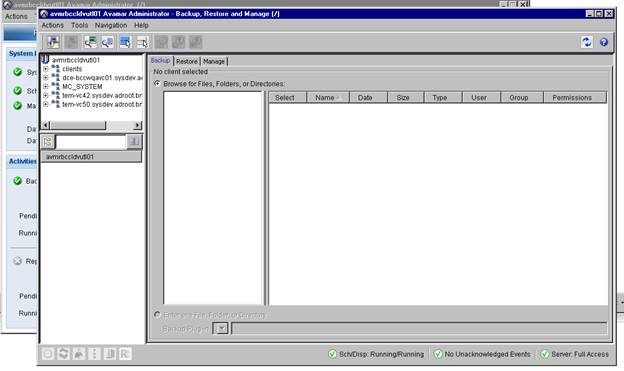Click green check icon beside Sch/Disp status
This screenshot has width=624, height=371.
point(332,354)
